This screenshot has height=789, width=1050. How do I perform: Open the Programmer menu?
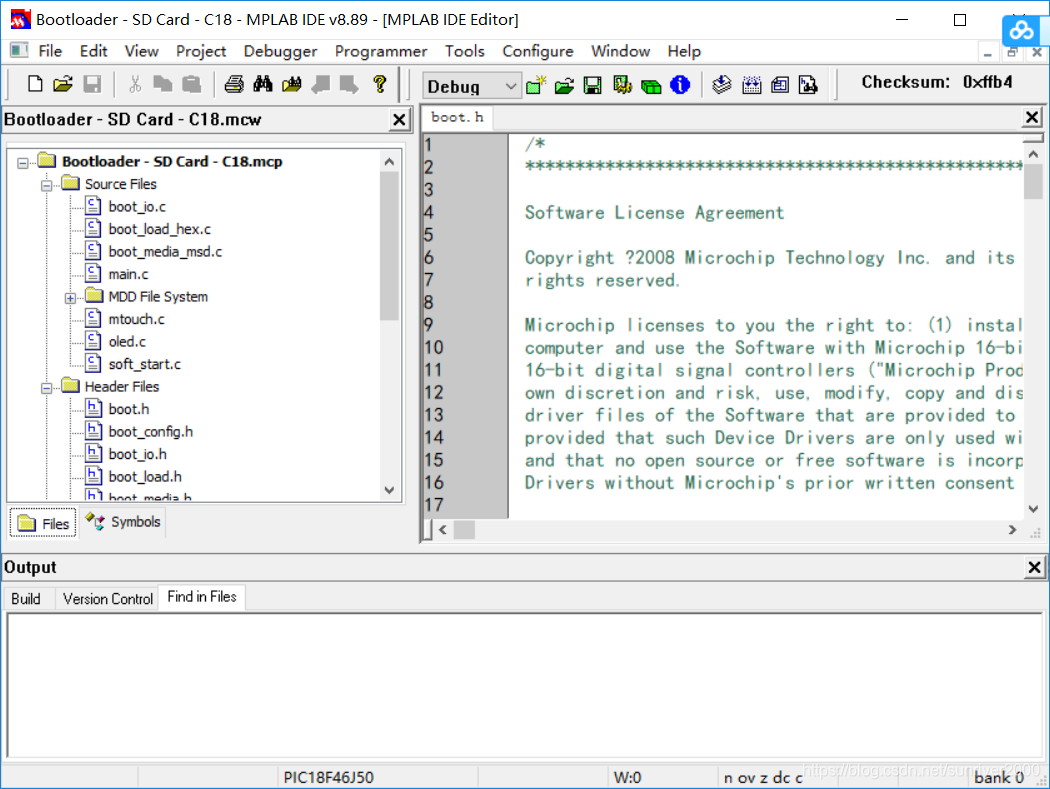click(x=380, y=51)
